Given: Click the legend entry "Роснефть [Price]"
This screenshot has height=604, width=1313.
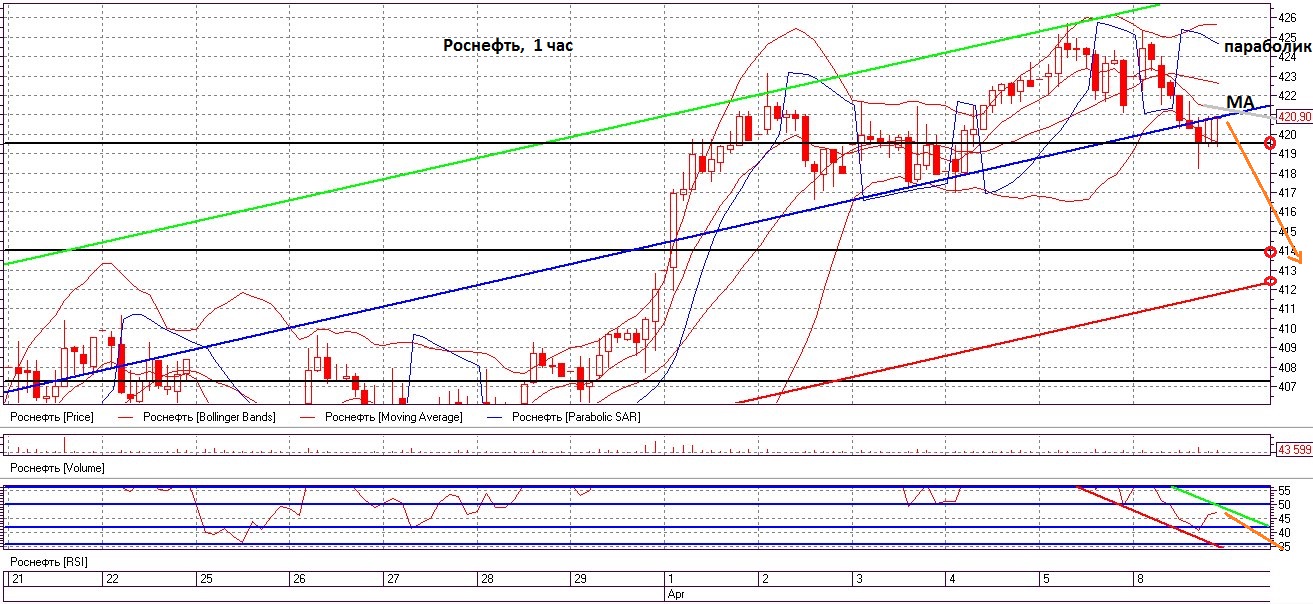Looking at the screenshot, I should tap(51, 416).
